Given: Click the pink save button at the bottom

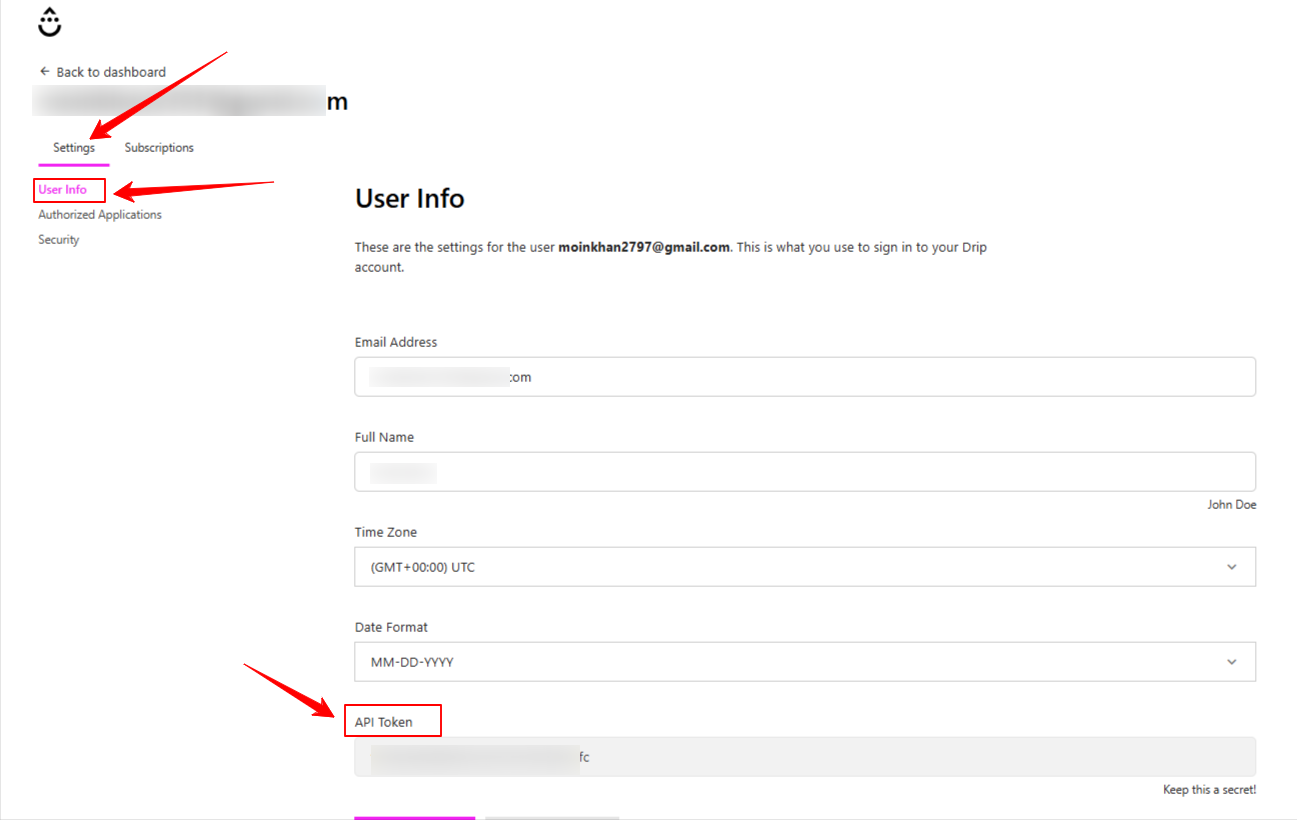Looking at the screenshot, I should click(x=414, y=817).
